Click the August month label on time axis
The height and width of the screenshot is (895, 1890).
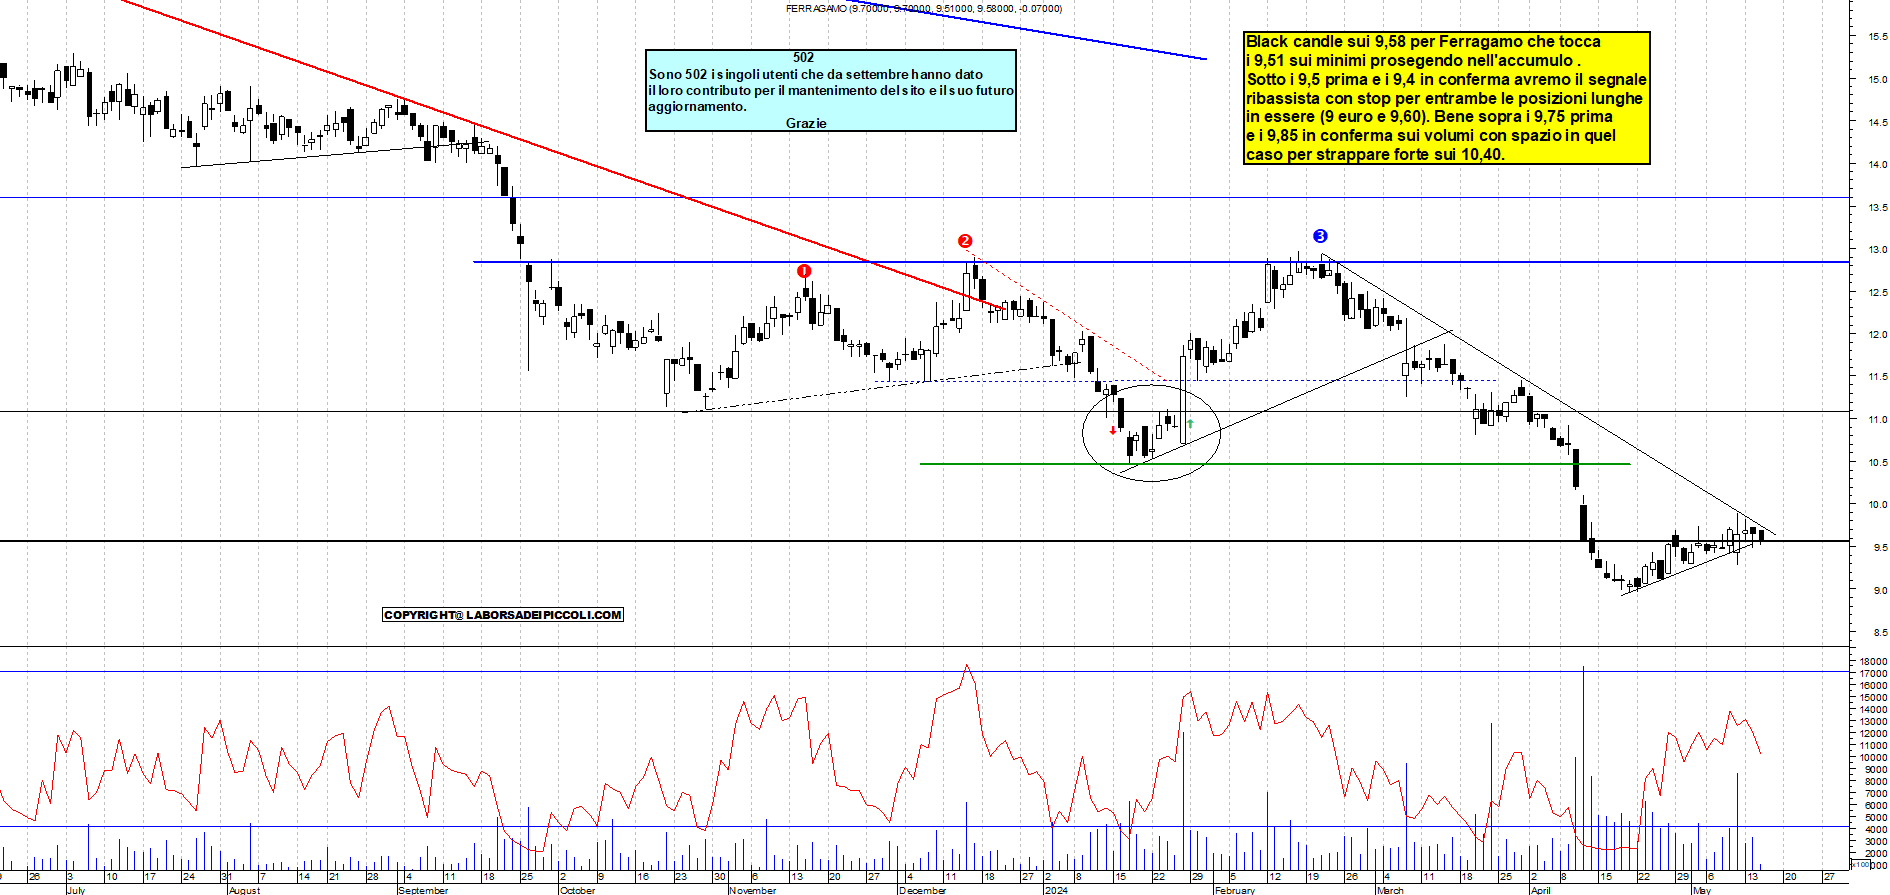pyautogui.click(x=244, y=889)
